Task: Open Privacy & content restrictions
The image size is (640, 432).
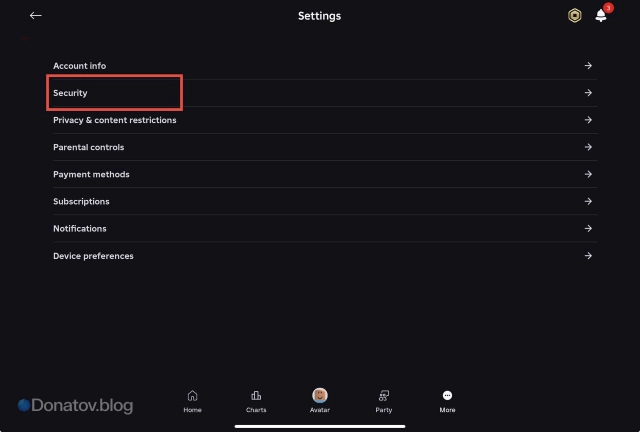Action: coord(115,120)
